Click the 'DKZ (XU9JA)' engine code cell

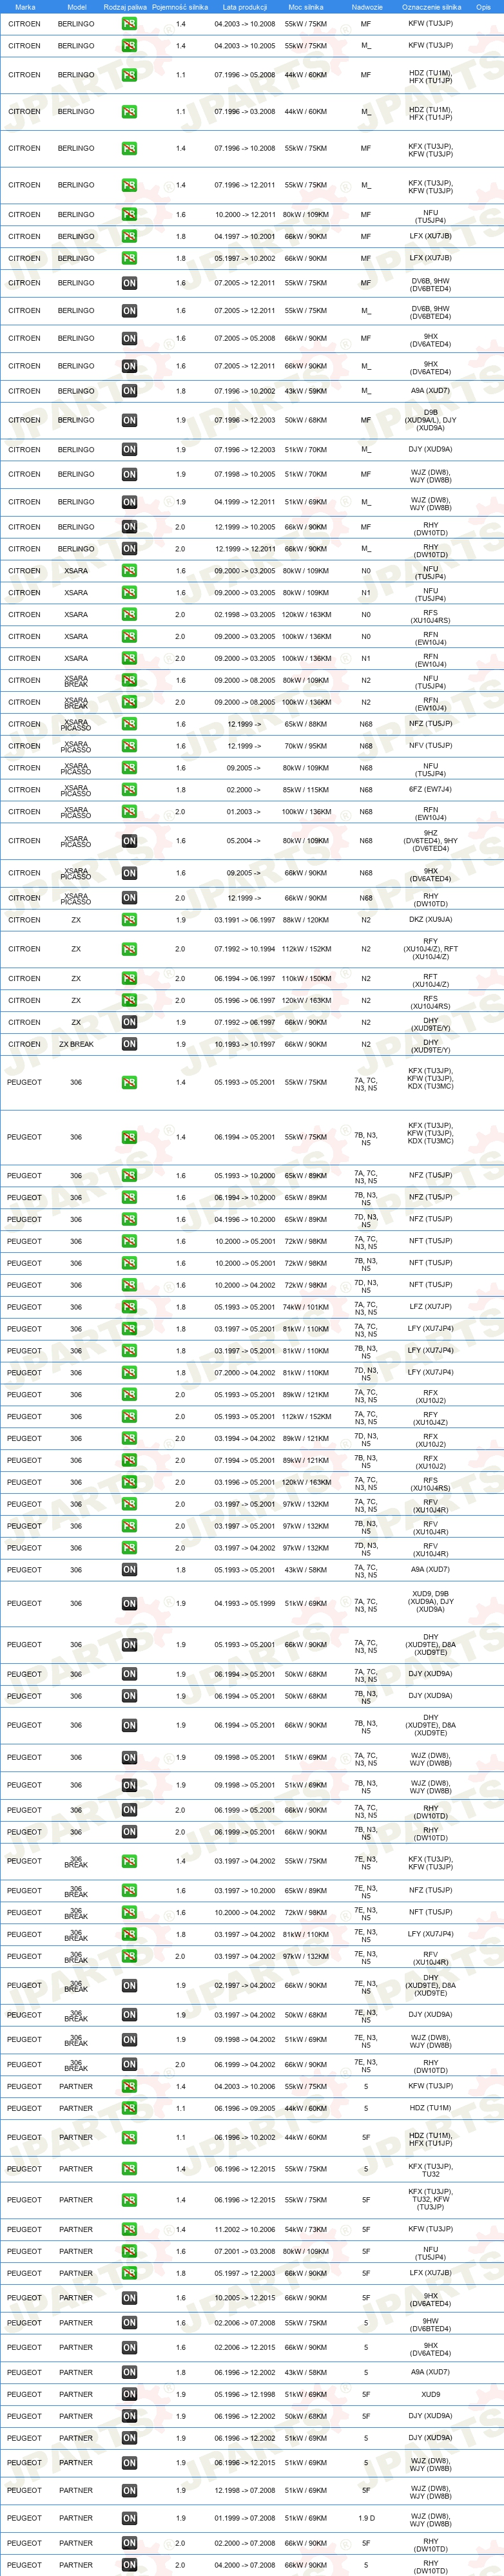tap(430, 920)
